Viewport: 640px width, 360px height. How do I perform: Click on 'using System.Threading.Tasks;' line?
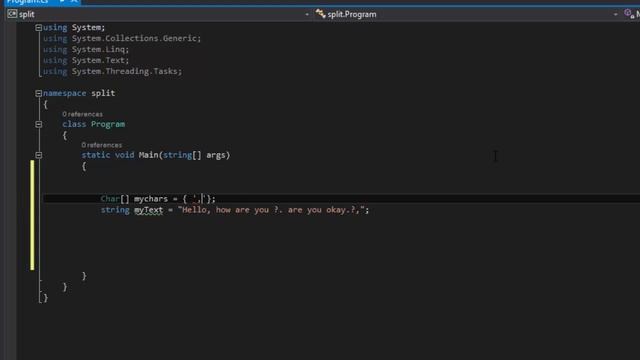pyautogui.click(x=113, y=71)
